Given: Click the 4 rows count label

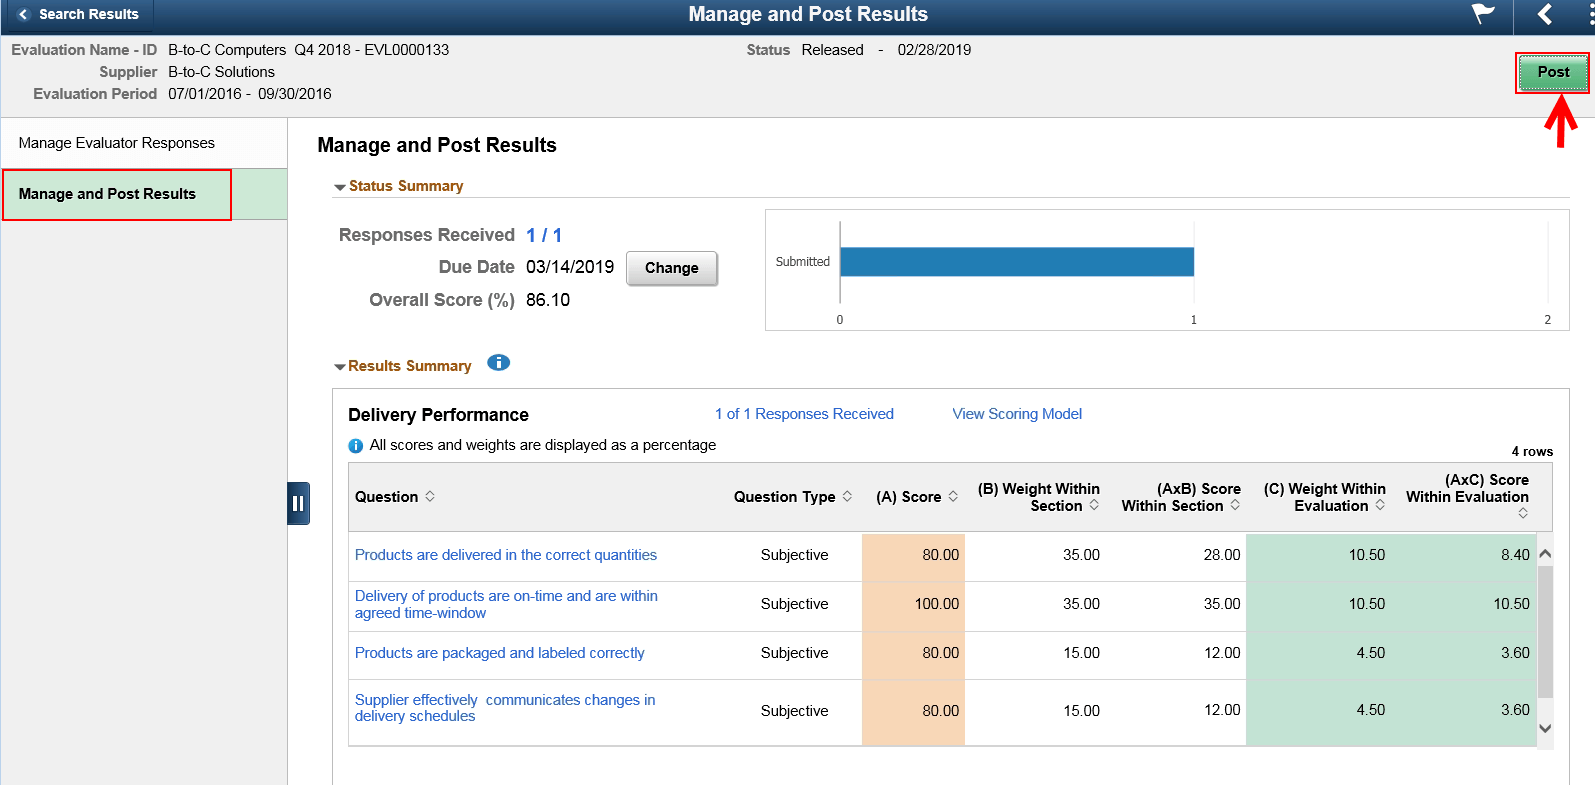Looking at the screenshot, I should click(x=1532, y=452).
